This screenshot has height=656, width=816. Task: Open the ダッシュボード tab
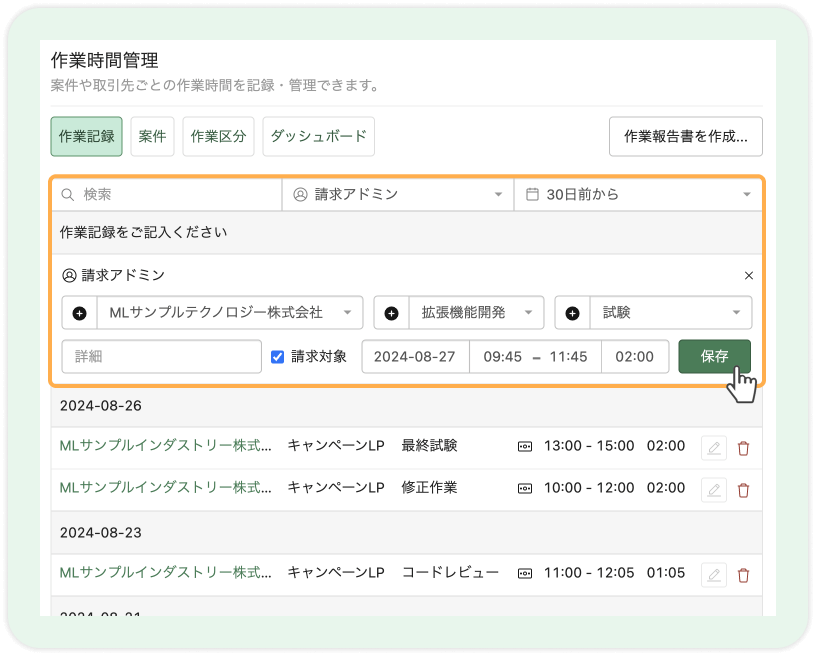click(x=318, y=136)
